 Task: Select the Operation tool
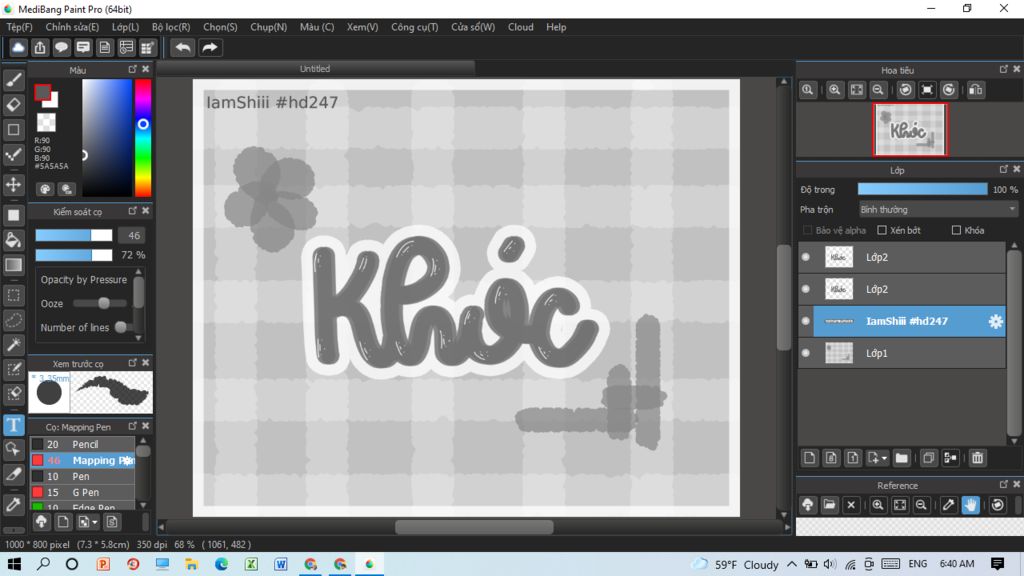point(14,449)
